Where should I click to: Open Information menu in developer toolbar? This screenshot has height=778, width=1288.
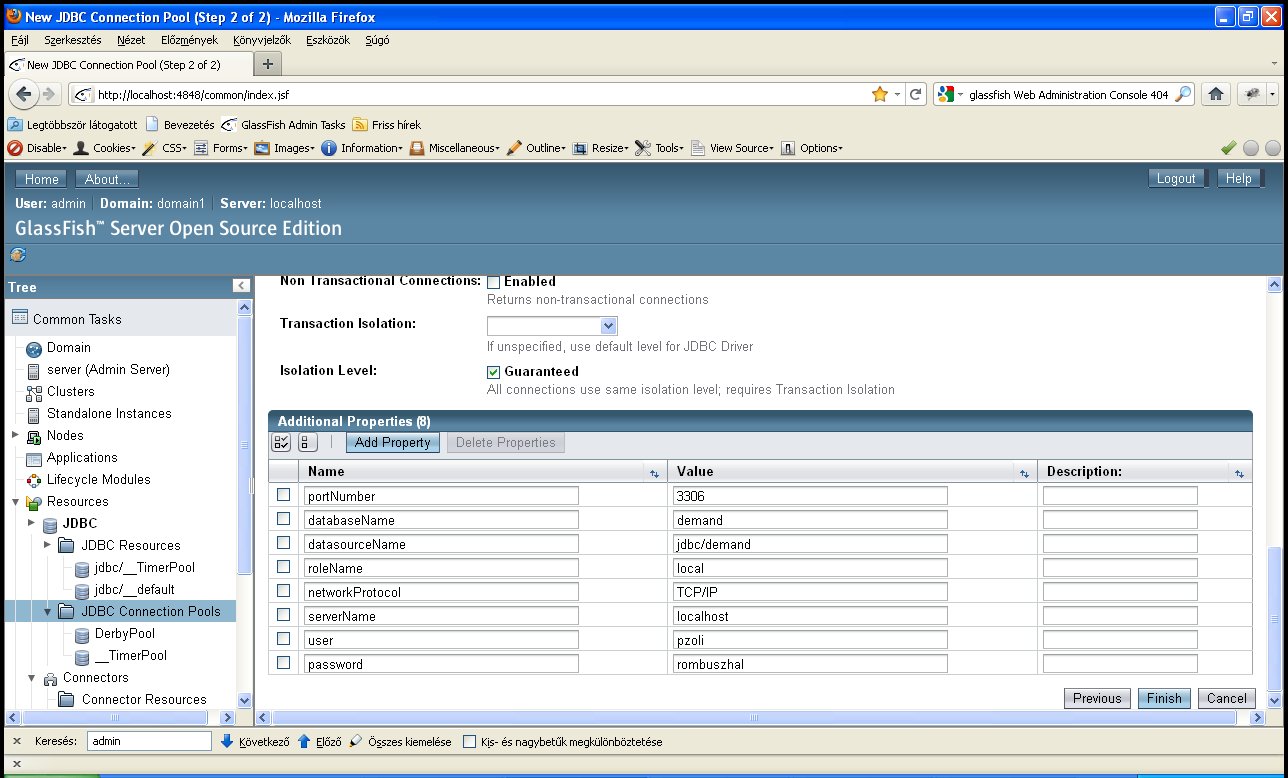(362, 148)
